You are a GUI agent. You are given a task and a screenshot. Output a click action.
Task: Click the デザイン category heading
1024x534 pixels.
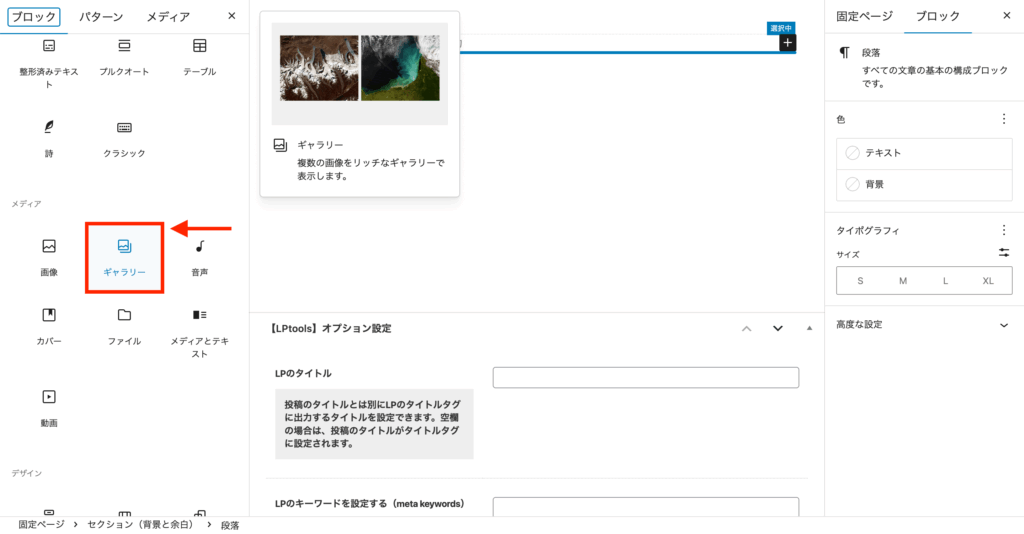[x=26, y=473]
